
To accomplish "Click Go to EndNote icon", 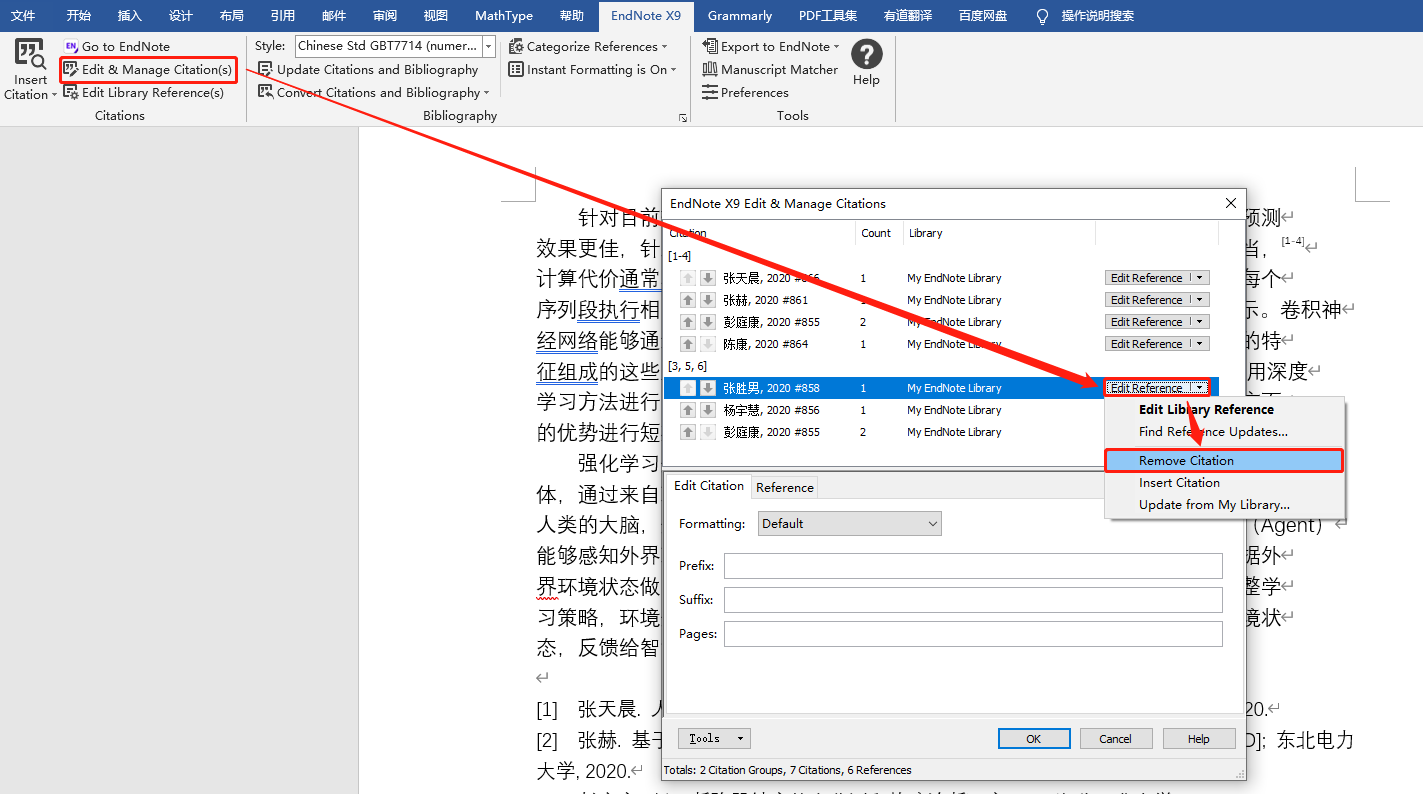I will coord(71,46).
